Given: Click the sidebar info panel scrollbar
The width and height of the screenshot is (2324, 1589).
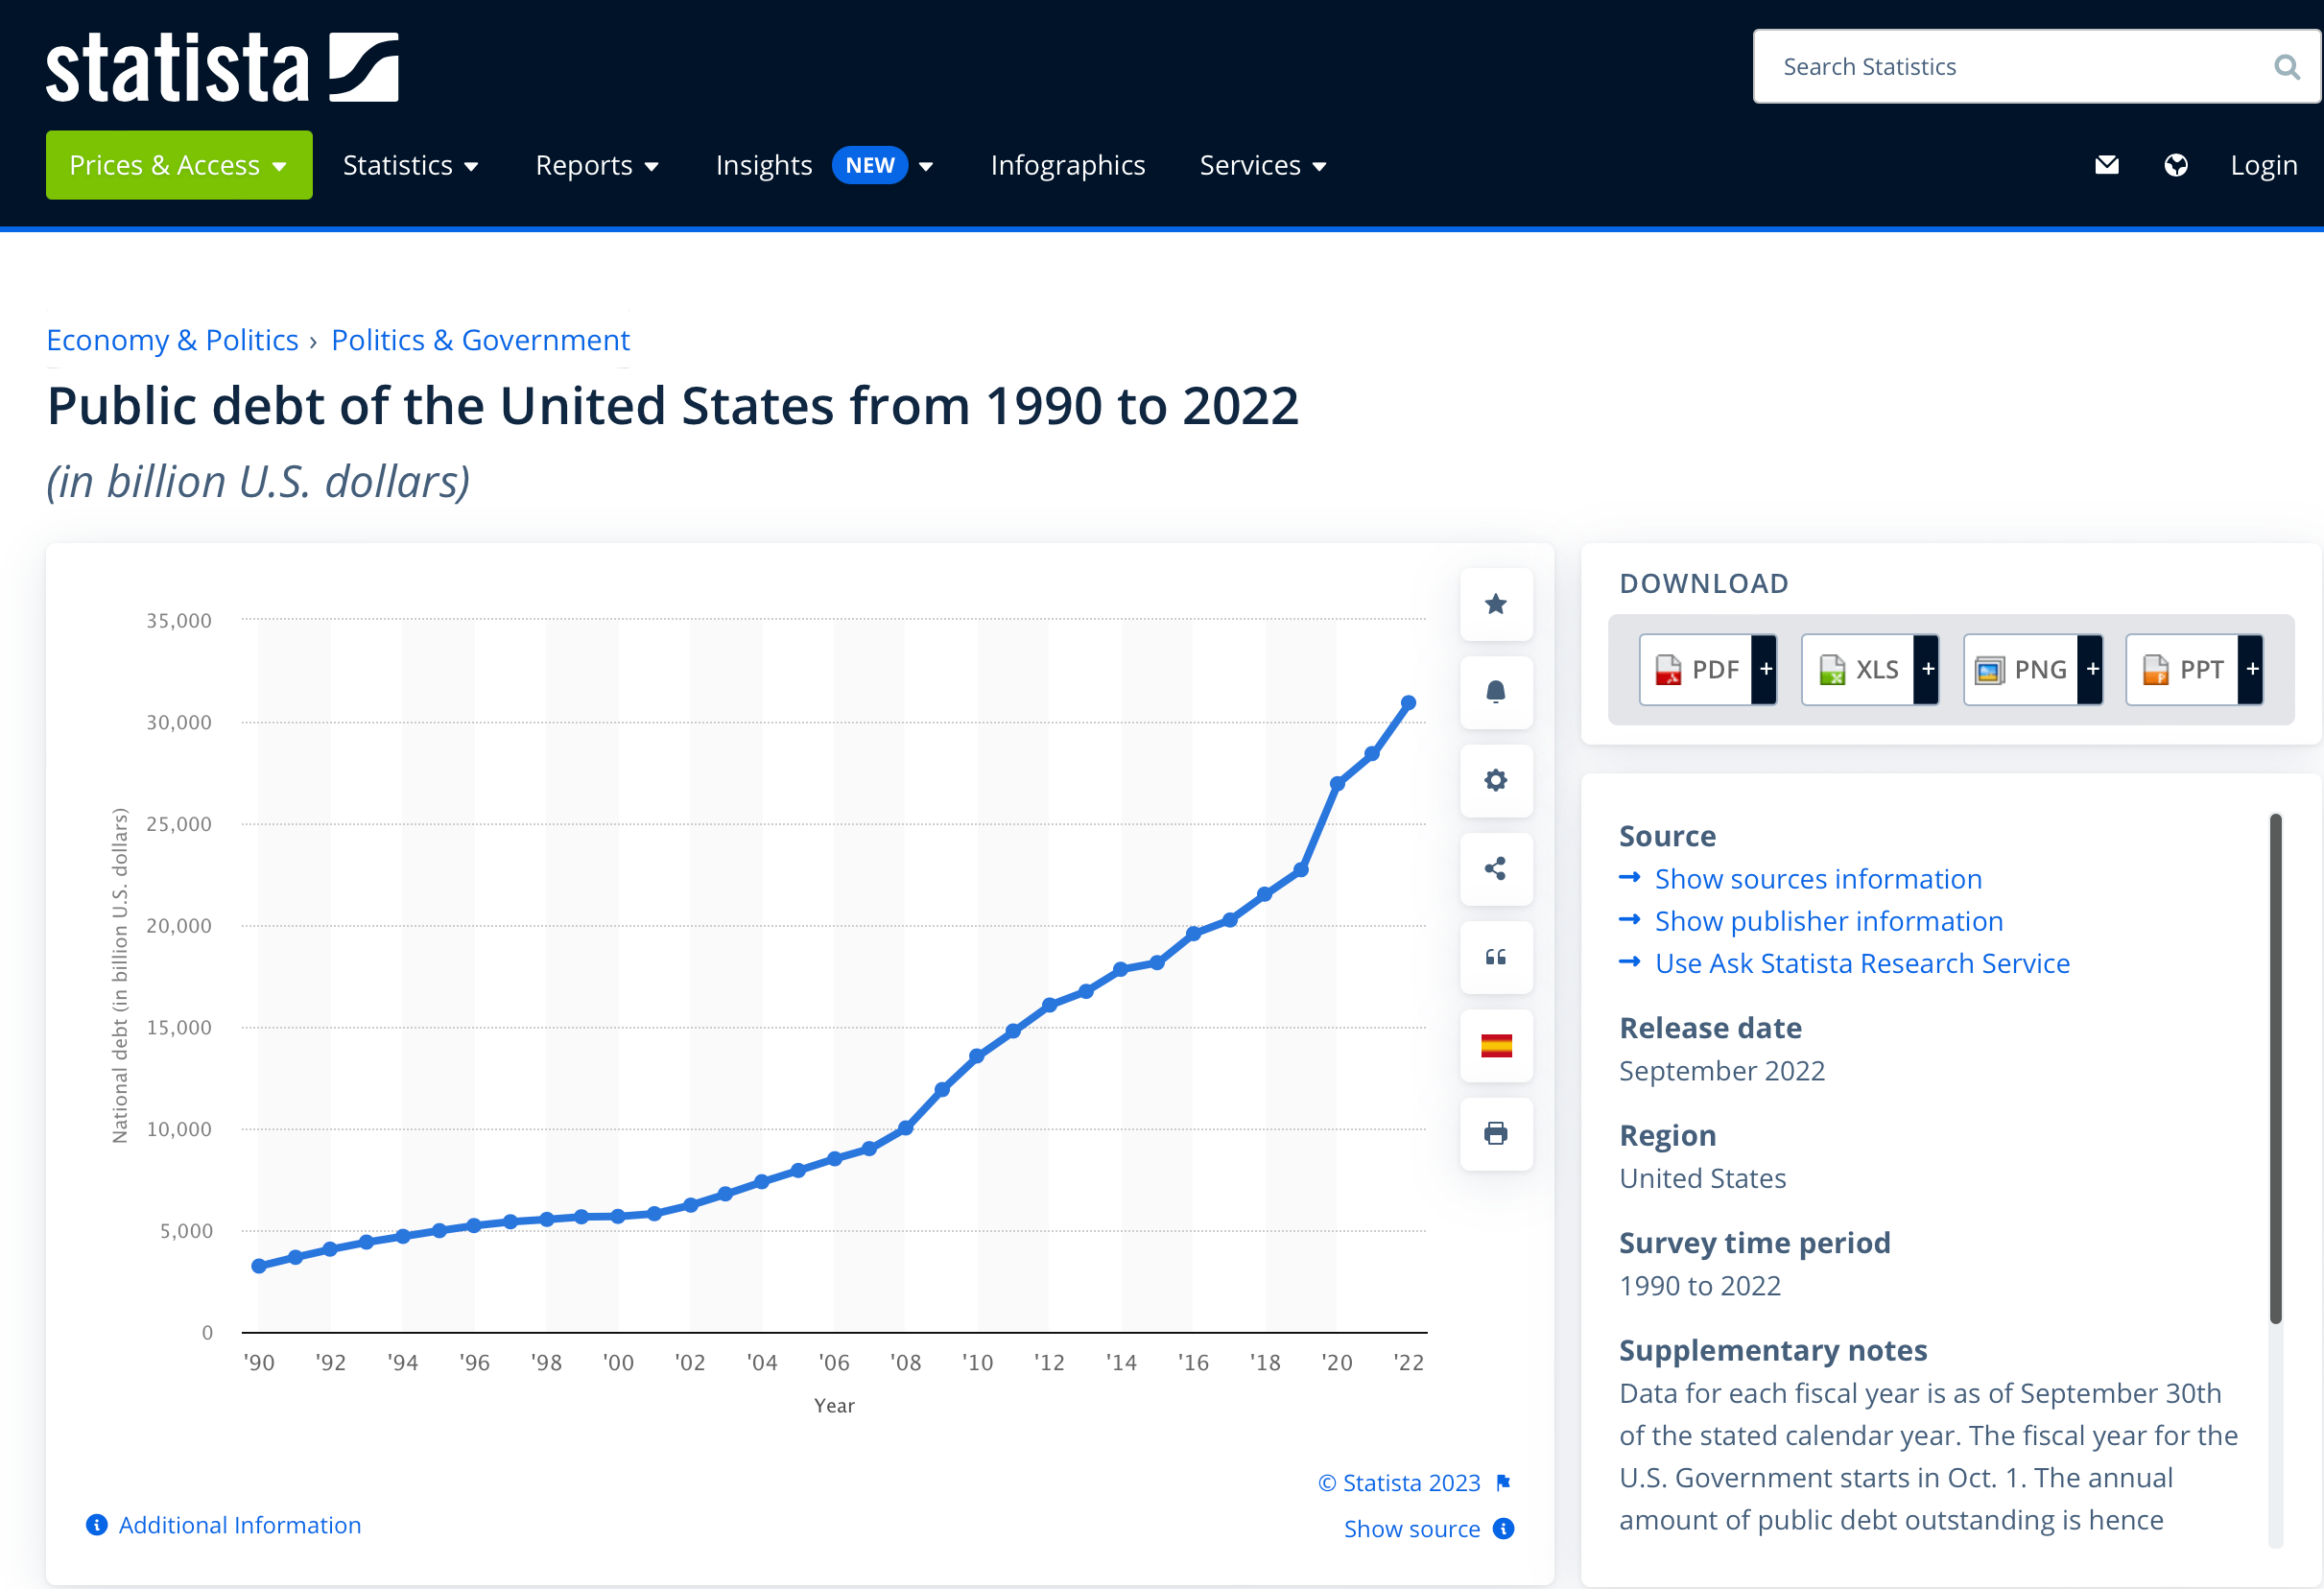Looking at the screenshot, I should pos(2275,1068).
